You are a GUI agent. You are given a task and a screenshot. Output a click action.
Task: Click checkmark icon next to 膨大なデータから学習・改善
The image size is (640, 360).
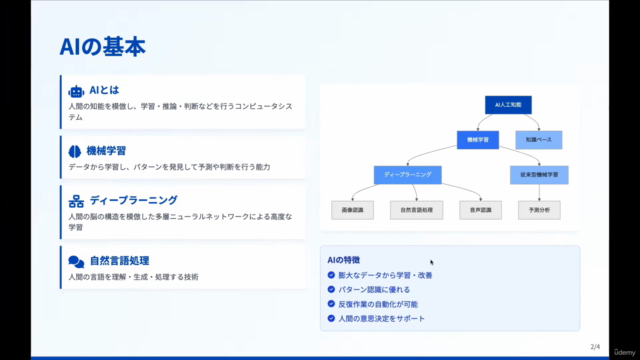[x=331, y=275]
